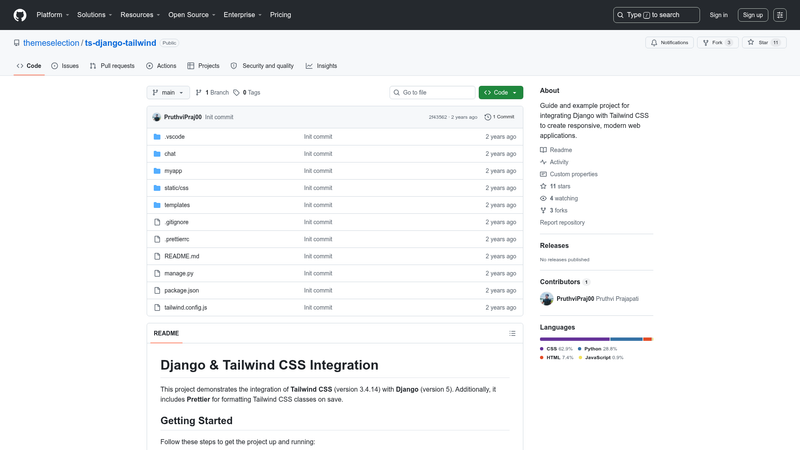View the 0 Tags link
The image size is (800, 450).
tap(247, 92)
